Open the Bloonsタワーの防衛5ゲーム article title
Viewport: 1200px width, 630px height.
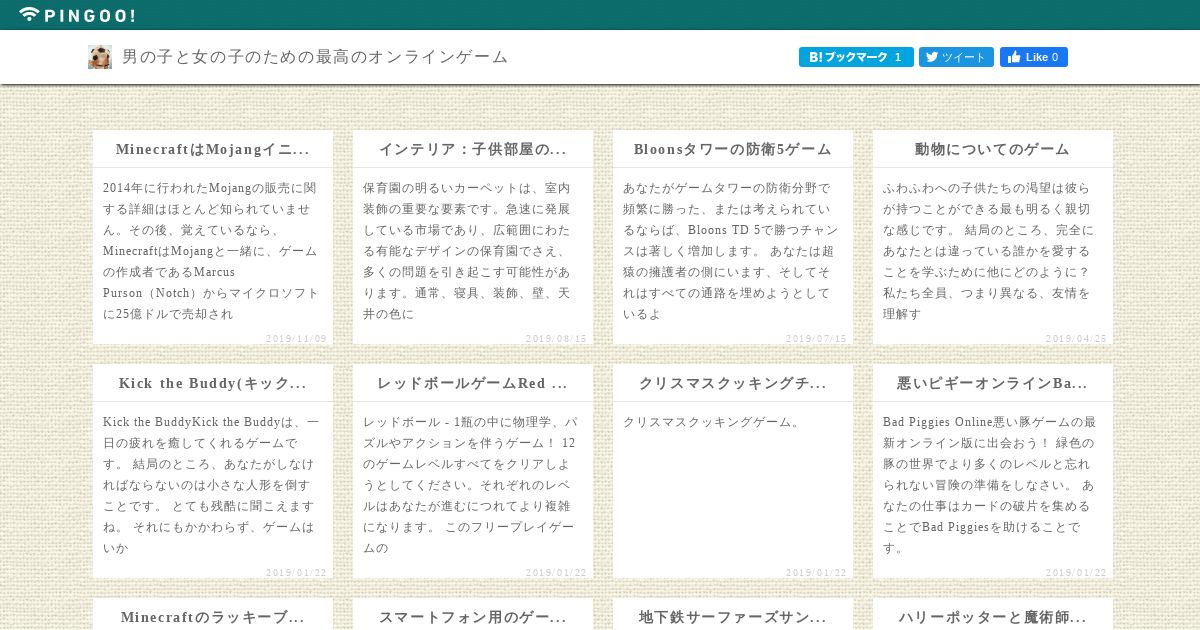click(x=733, y=149)
